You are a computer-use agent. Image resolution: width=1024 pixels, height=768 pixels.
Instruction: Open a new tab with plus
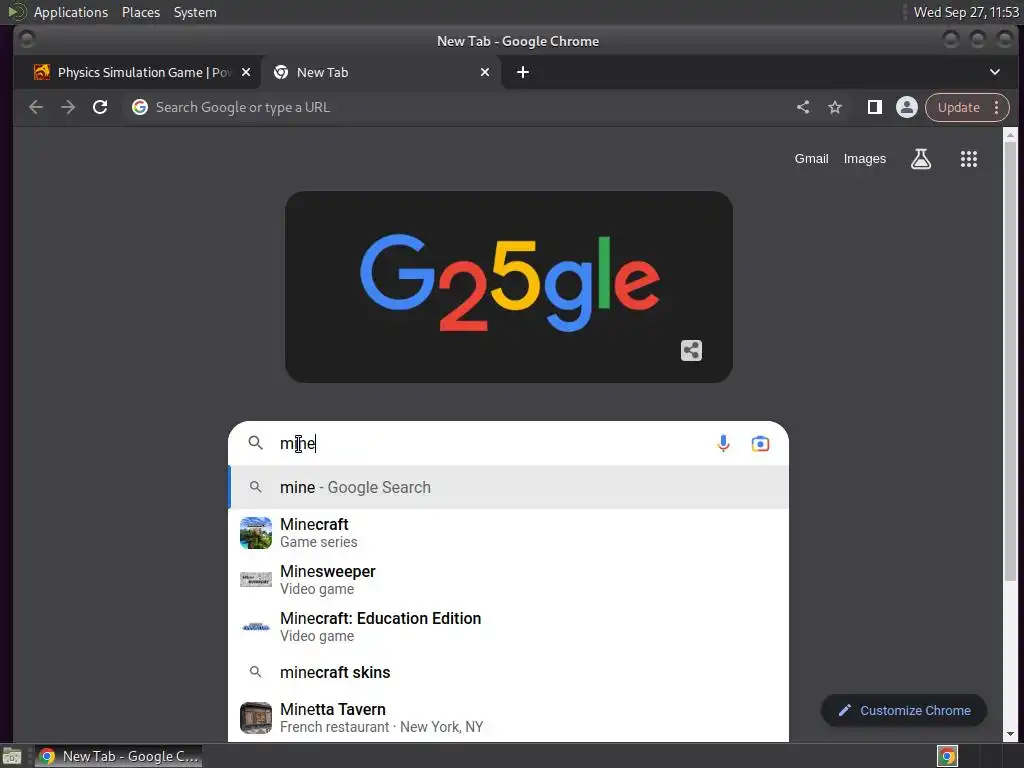[523, 72]
